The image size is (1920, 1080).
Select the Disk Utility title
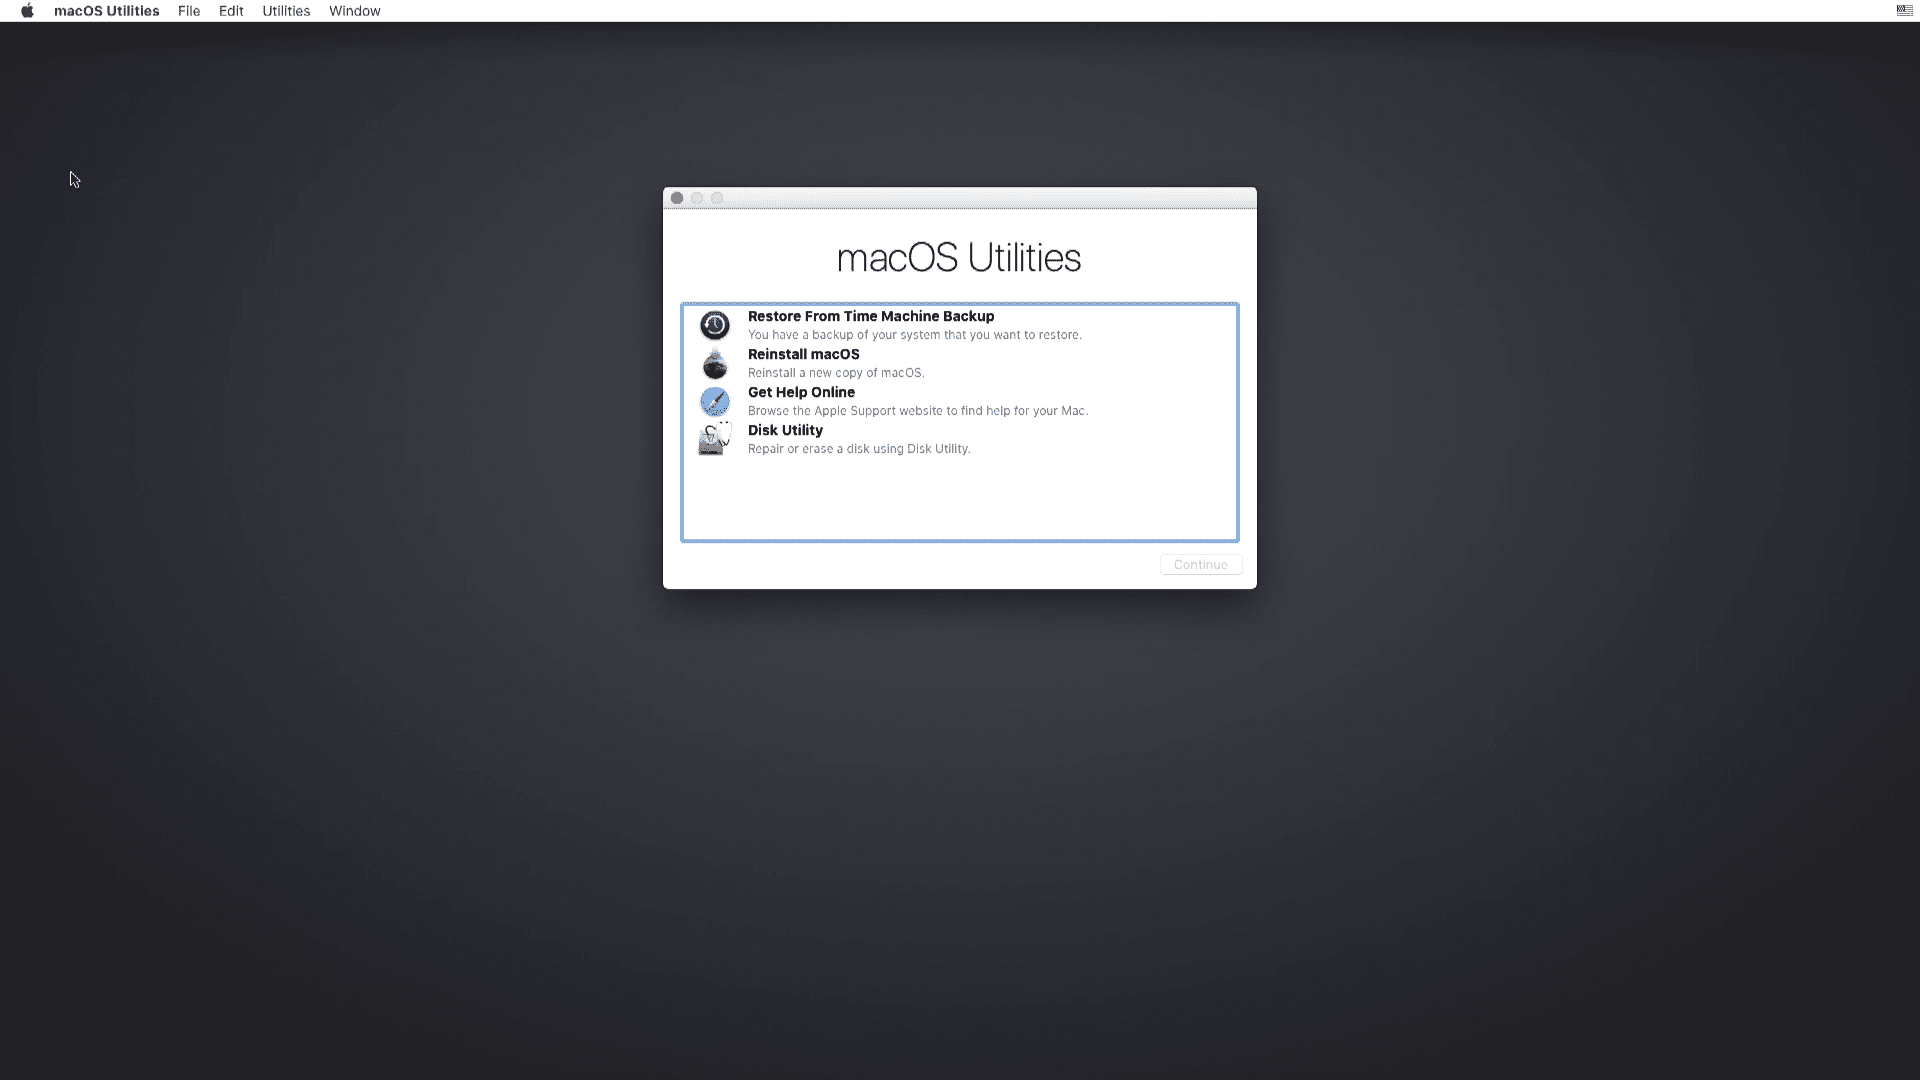pyautogui.click(x=785, y=430)
